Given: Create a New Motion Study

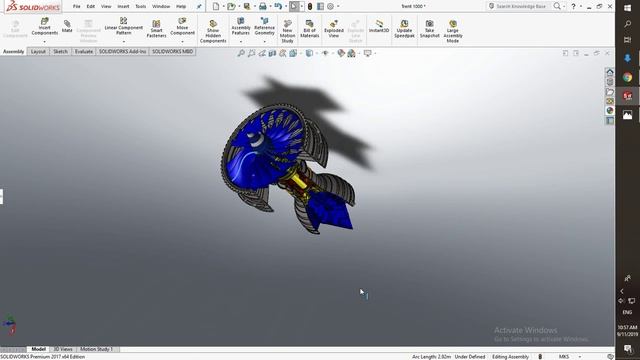Looking at the screenshot, I should (287, 31).
